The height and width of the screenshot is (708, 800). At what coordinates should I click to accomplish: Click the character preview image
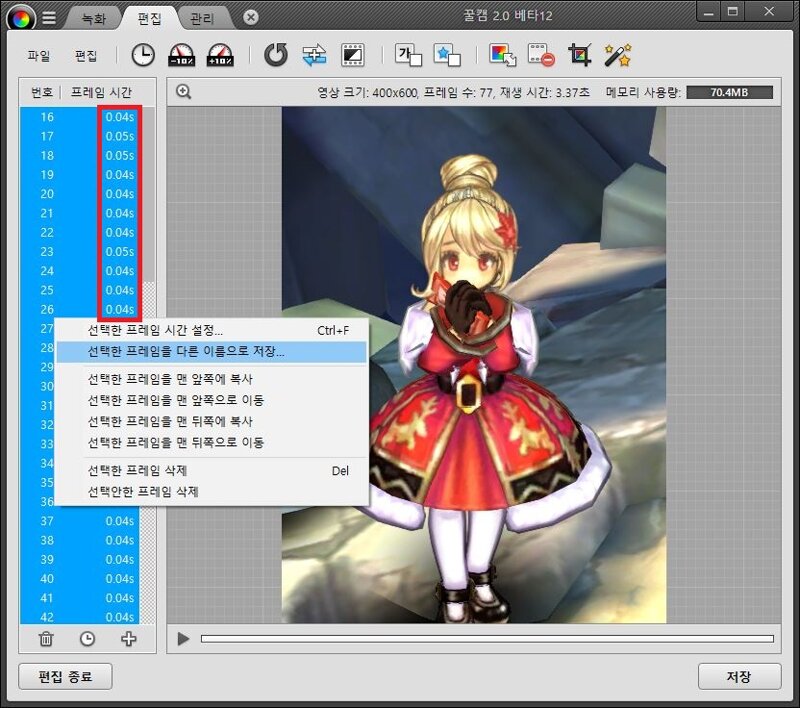(474, 365)
